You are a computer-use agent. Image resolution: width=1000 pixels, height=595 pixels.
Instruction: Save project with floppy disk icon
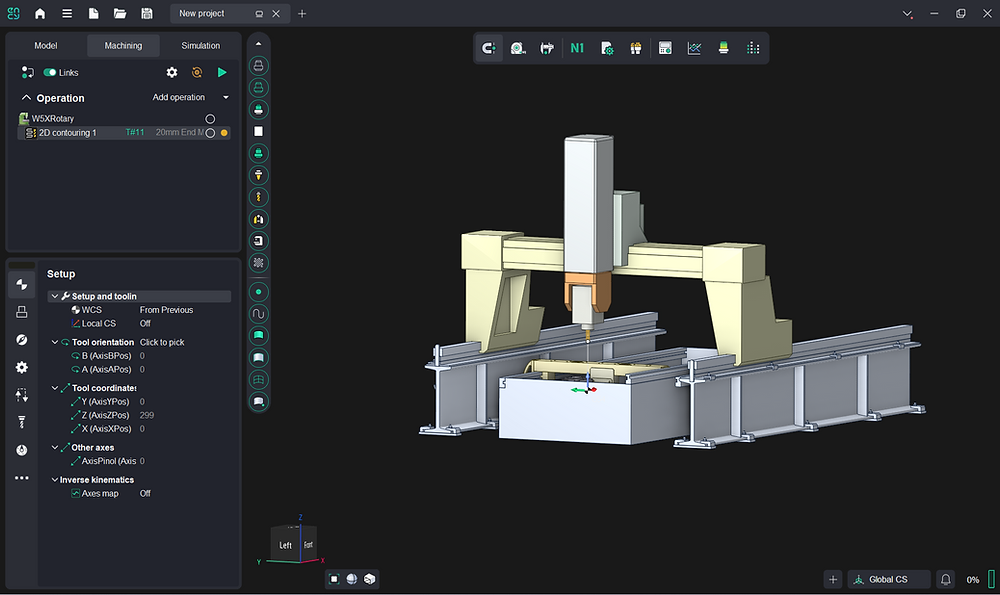click(147, 13)
